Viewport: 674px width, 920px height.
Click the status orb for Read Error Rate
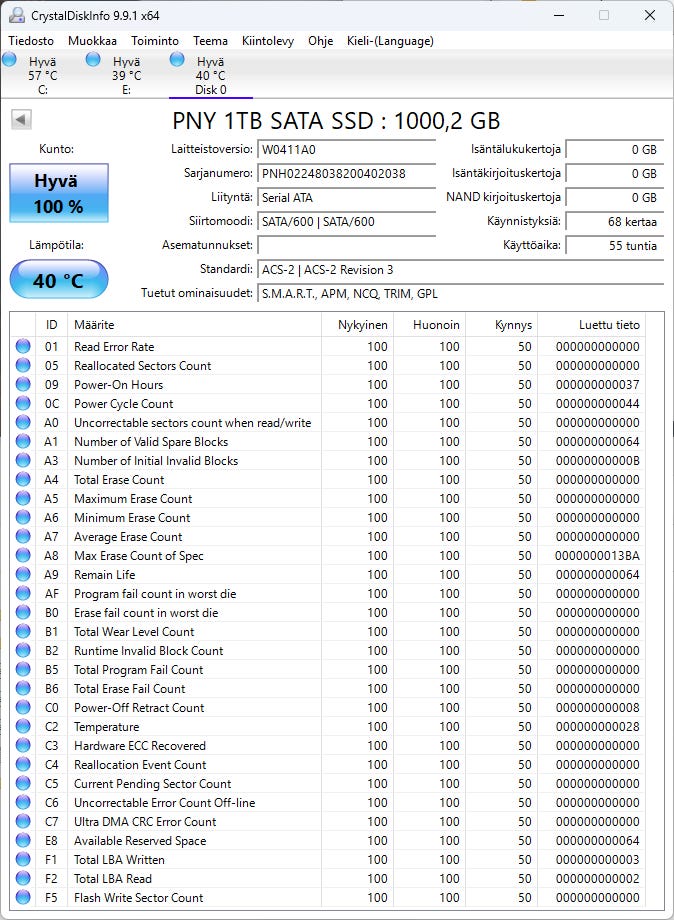pos(23,346)
